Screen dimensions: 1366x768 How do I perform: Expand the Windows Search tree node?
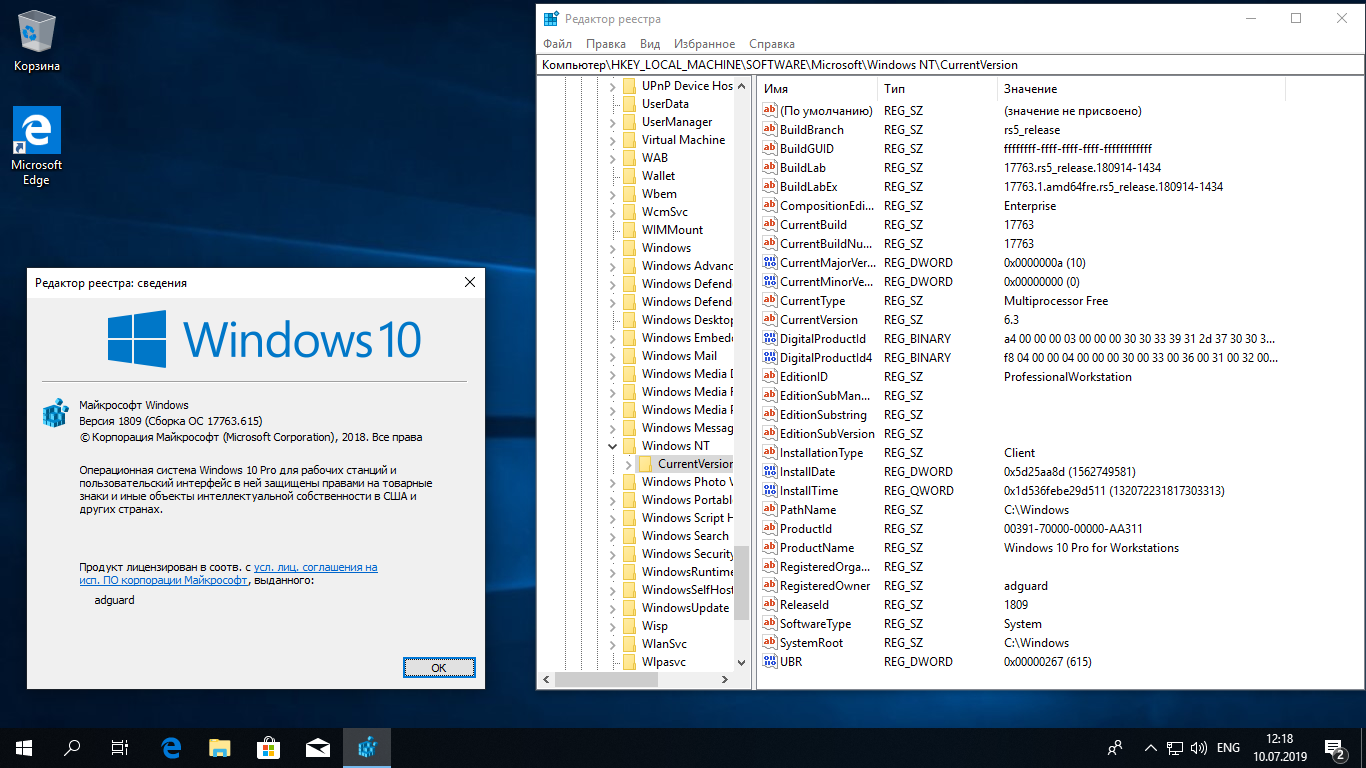[613, 536]
